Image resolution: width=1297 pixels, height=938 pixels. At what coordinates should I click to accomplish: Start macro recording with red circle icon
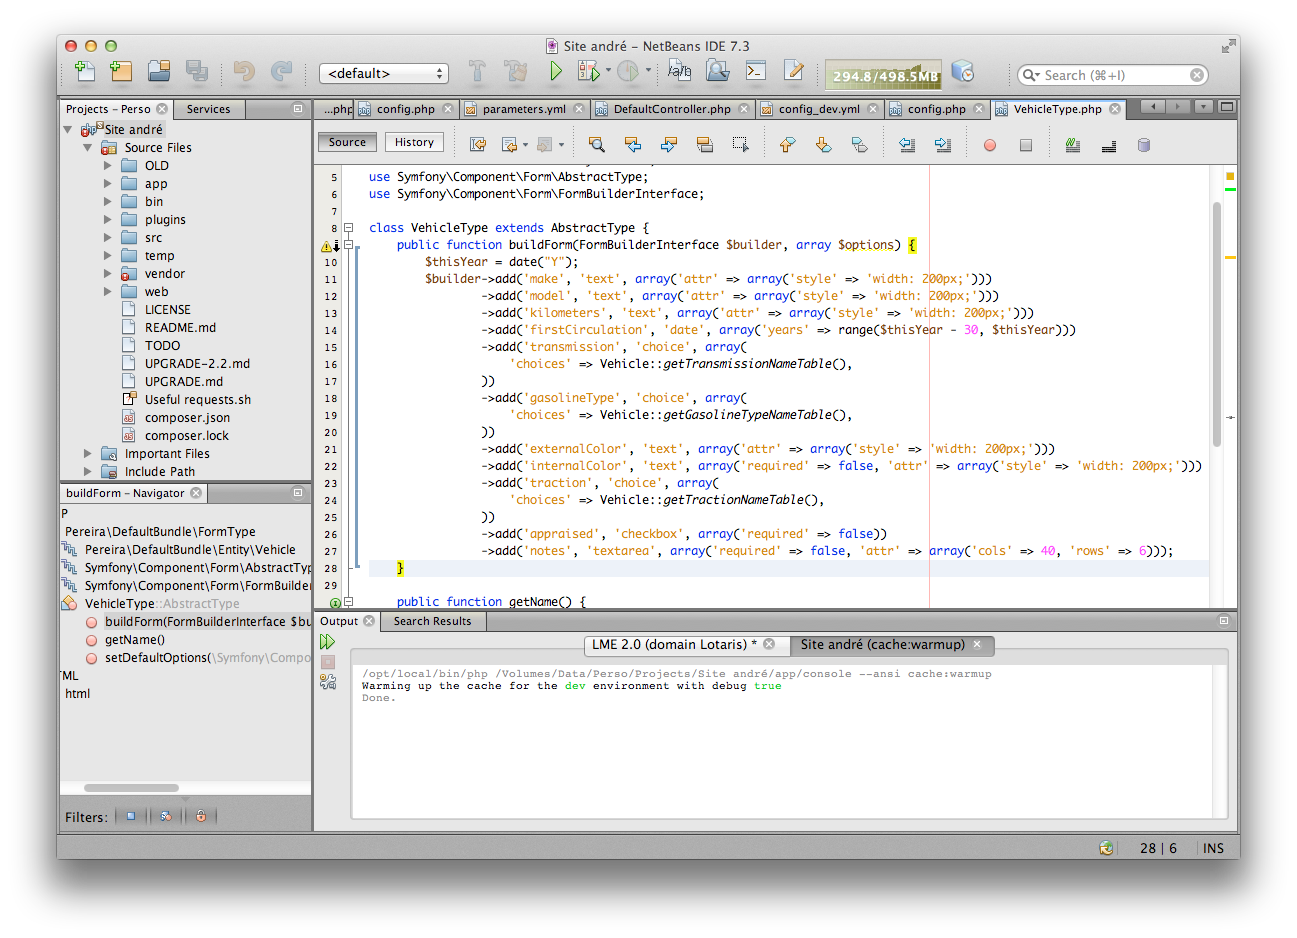tap(990, 145)
